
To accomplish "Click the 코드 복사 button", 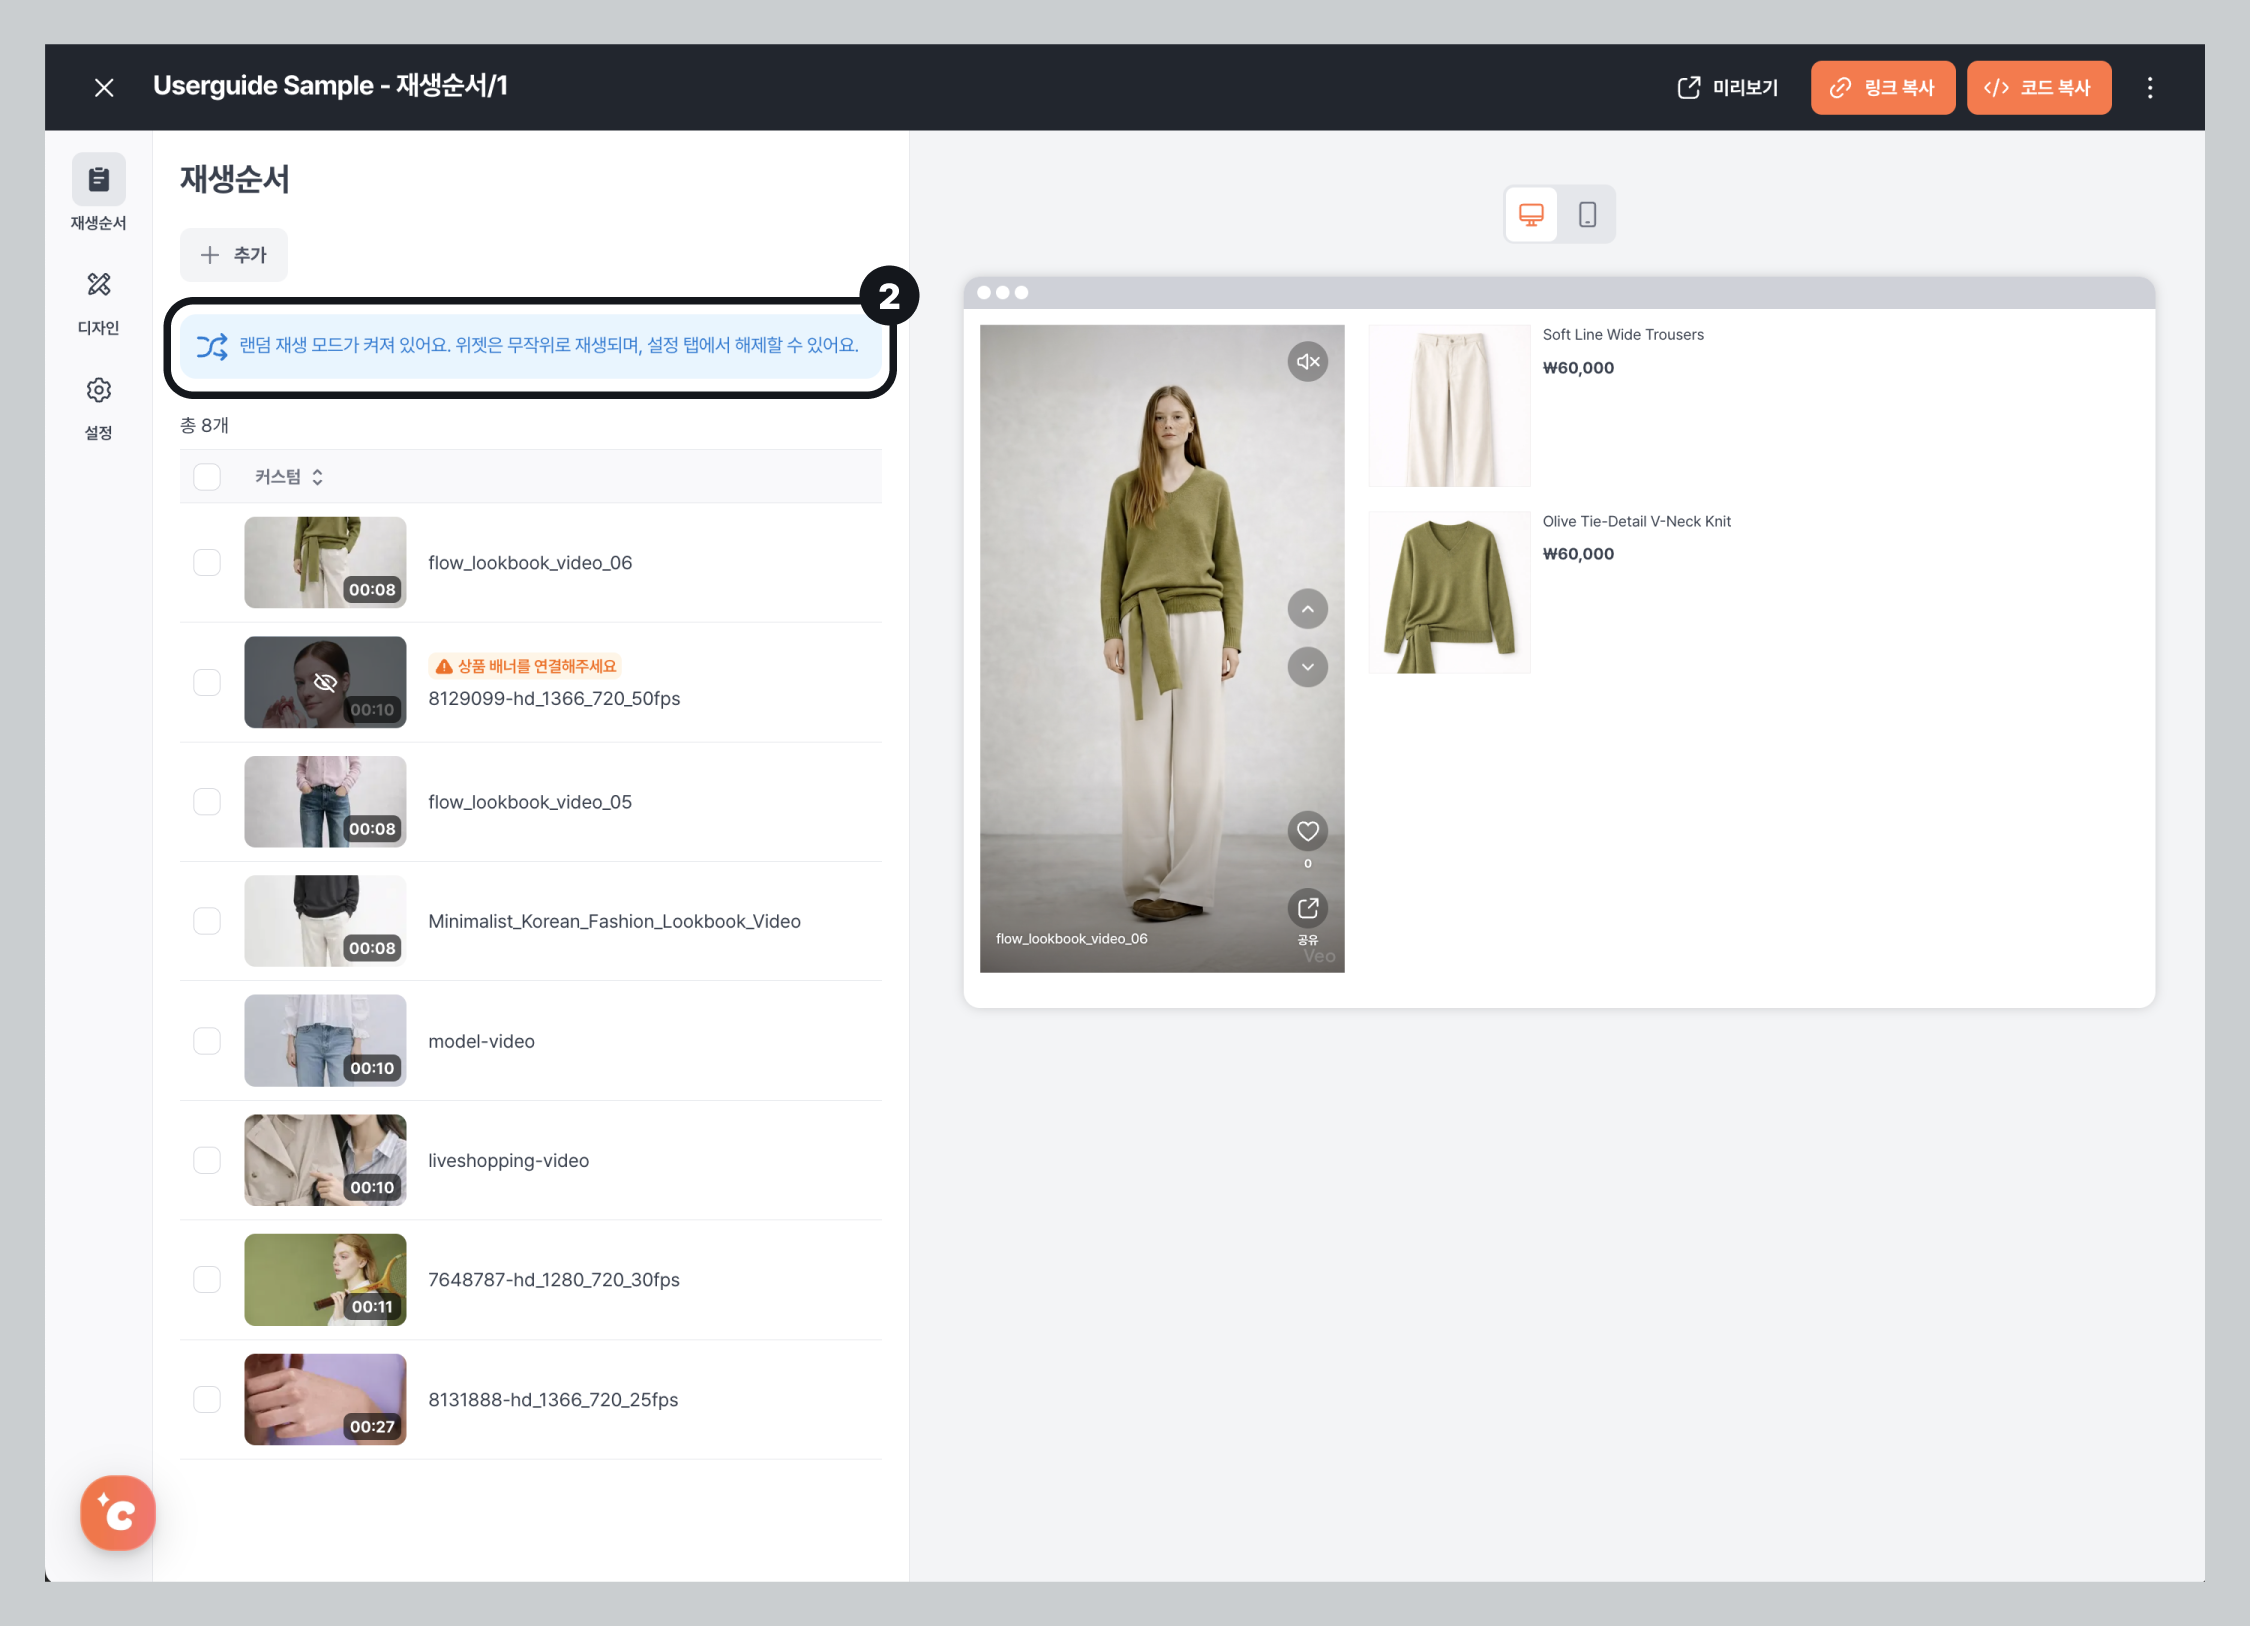I will [2038, 88].
